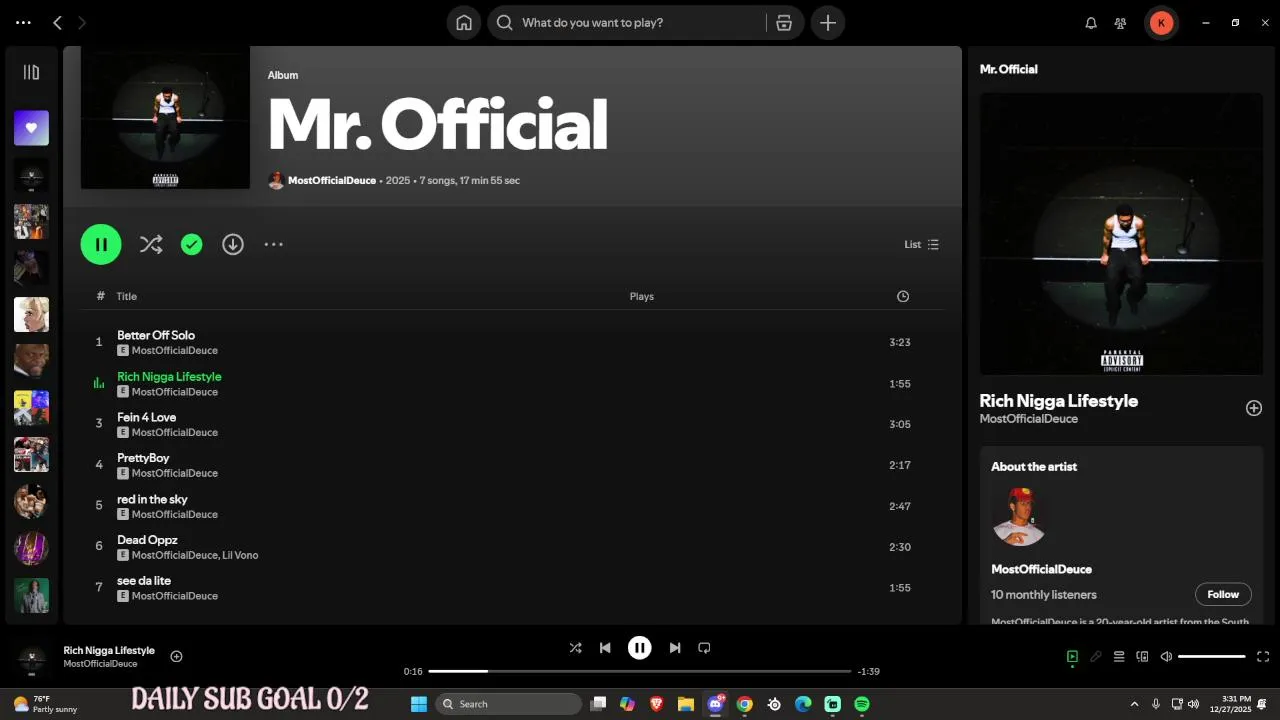The width and height of the screenshot is (1280, 720).
Task: Enable shuffle for the album
Action: (151, 244)
